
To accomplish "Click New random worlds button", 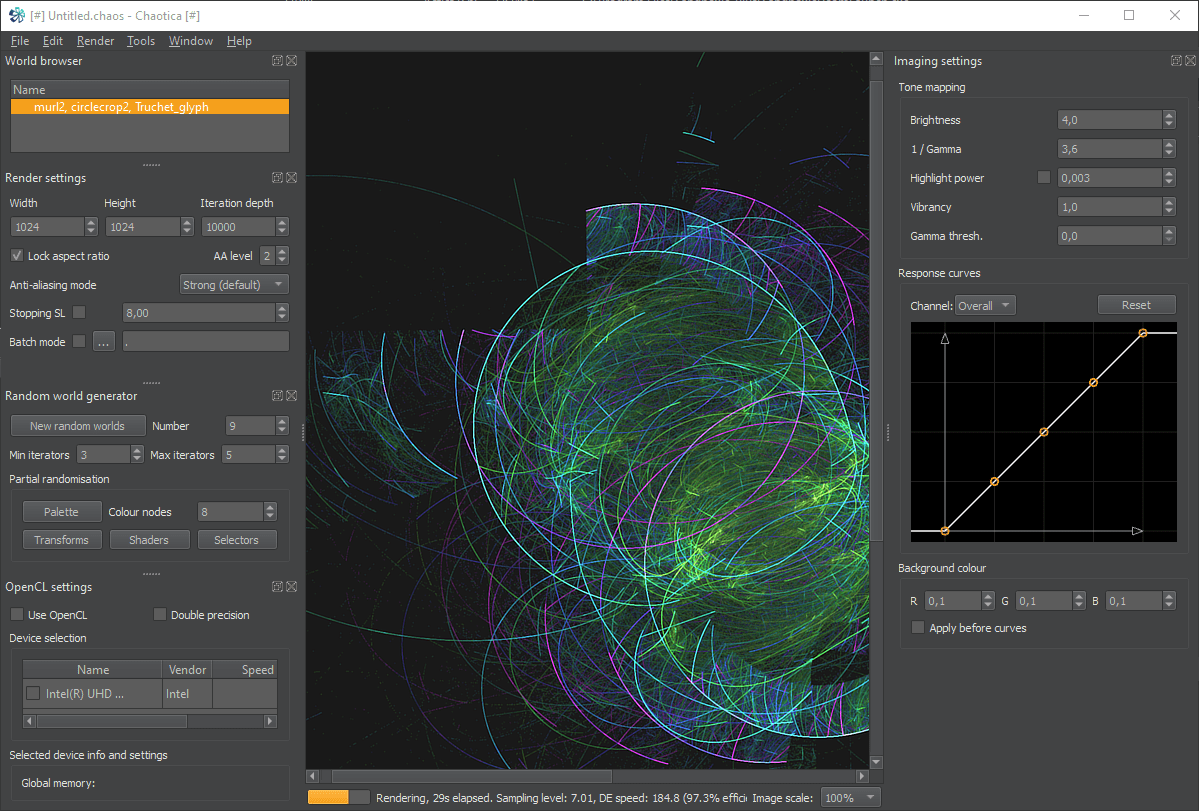I will (x=78, y=426).
